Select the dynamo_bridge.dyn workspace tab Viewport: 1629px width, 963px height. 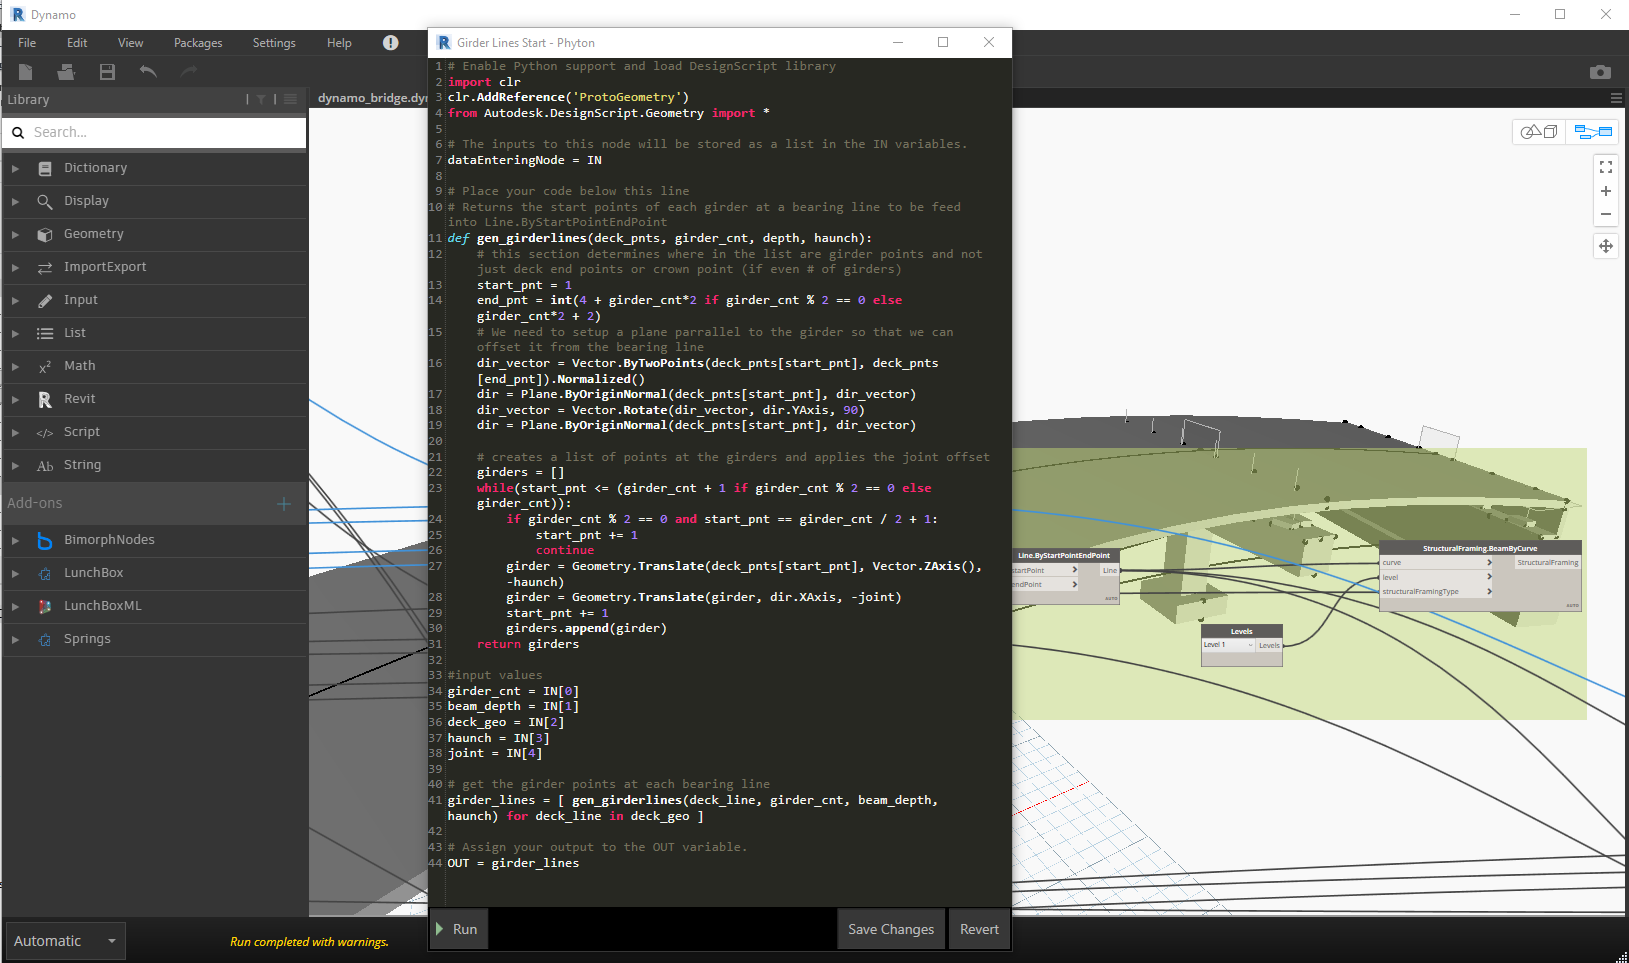[370, 98]
